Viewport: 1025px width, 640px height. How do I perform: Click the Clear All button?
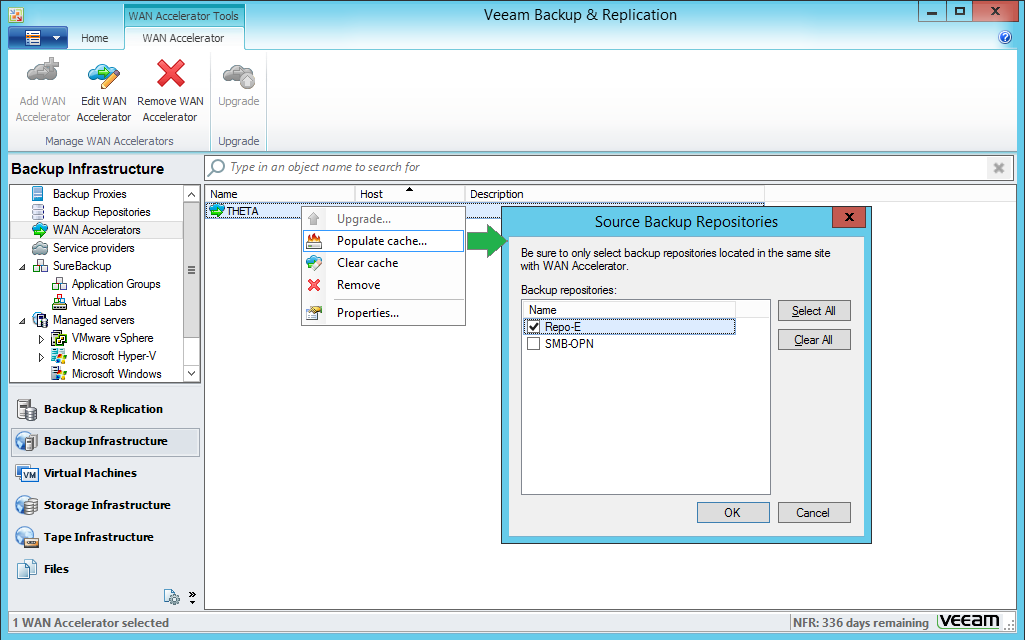[x=814, y=340]
